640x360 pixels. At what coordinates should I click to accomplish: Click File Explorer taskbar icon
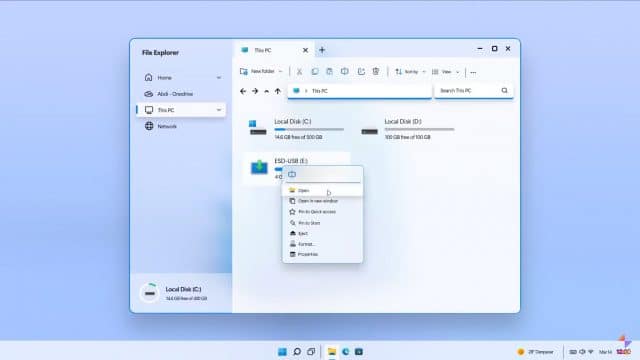coord(332,352)
